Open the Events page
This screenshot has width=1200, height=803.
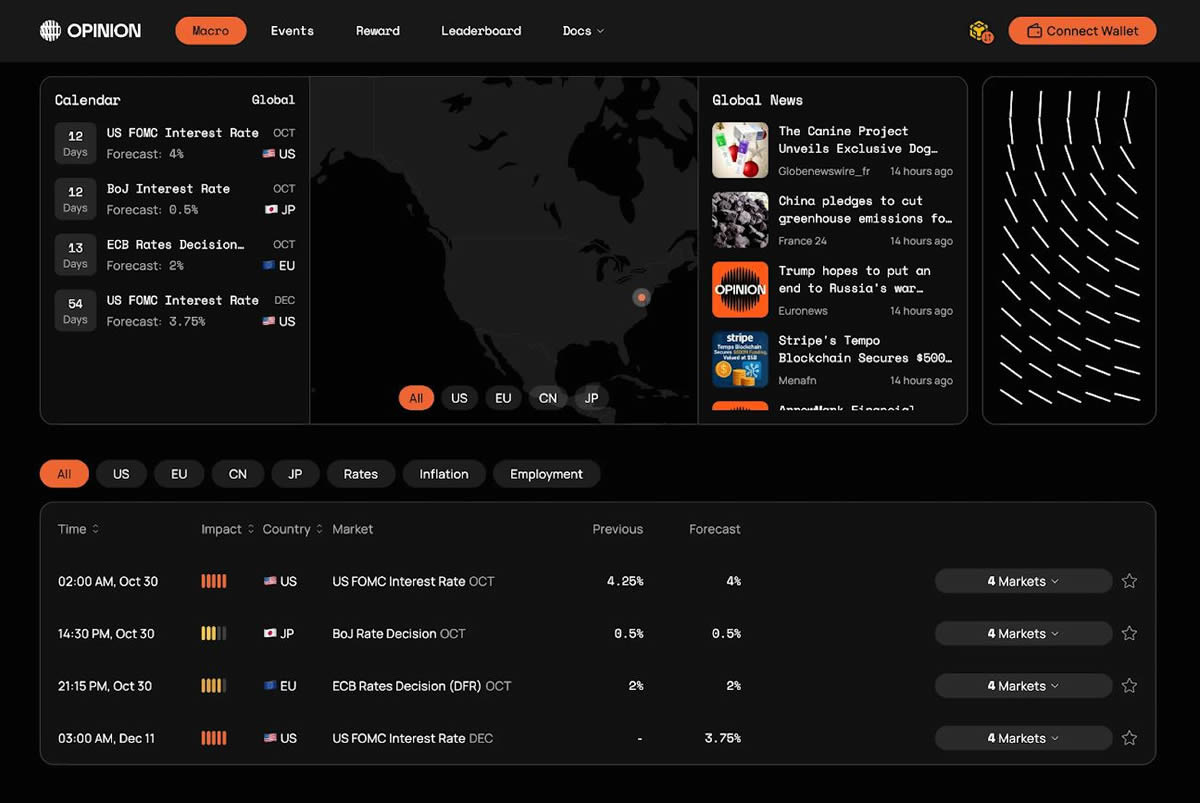pyautogui.click(x=292, y=31)
